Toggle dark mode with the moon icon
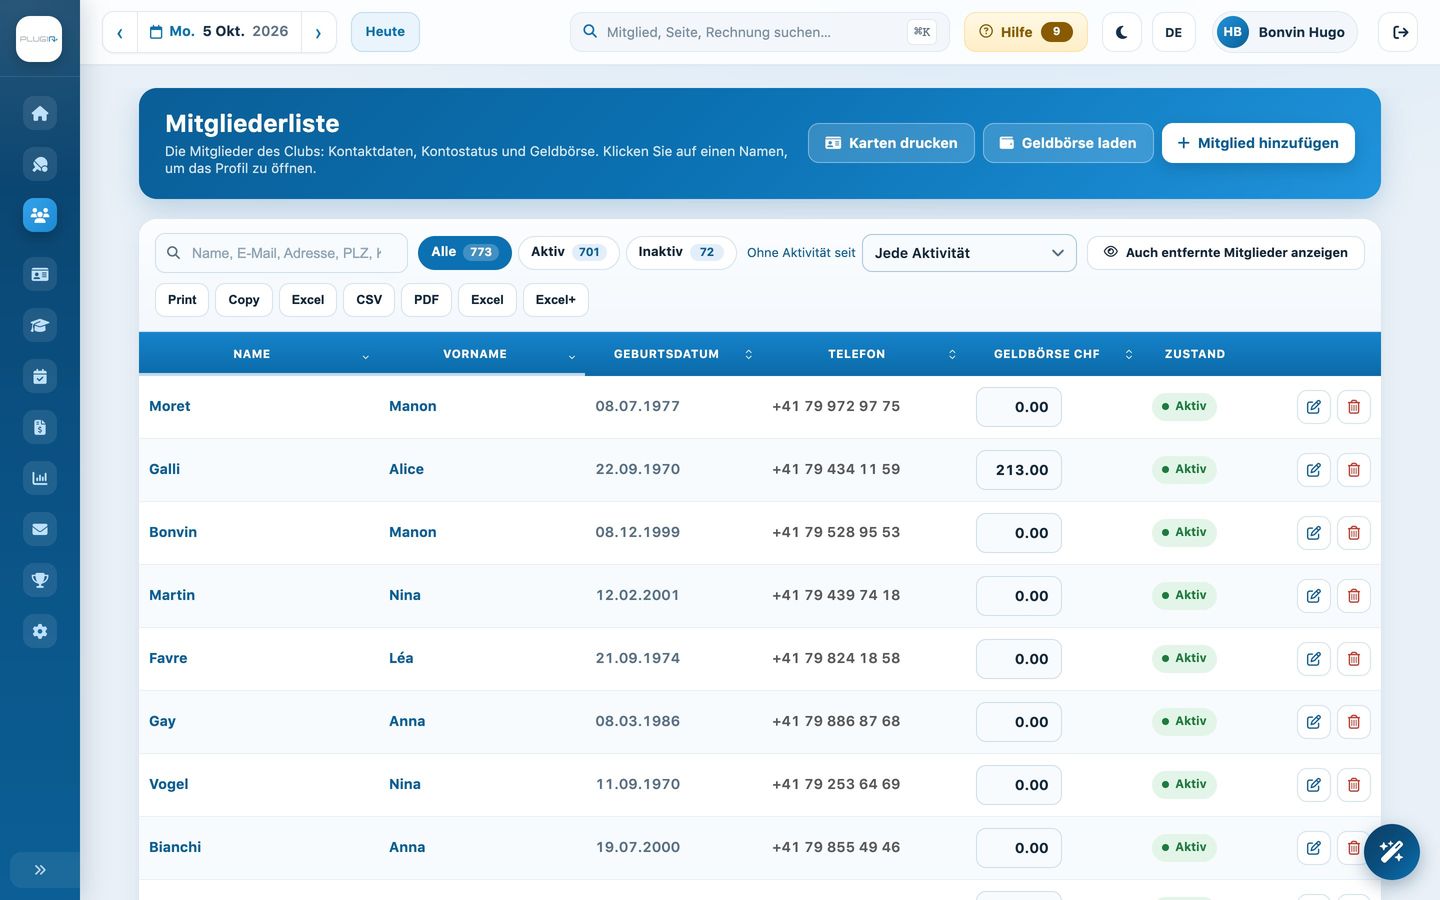 pyautogui.click(x=1122, y=32)
